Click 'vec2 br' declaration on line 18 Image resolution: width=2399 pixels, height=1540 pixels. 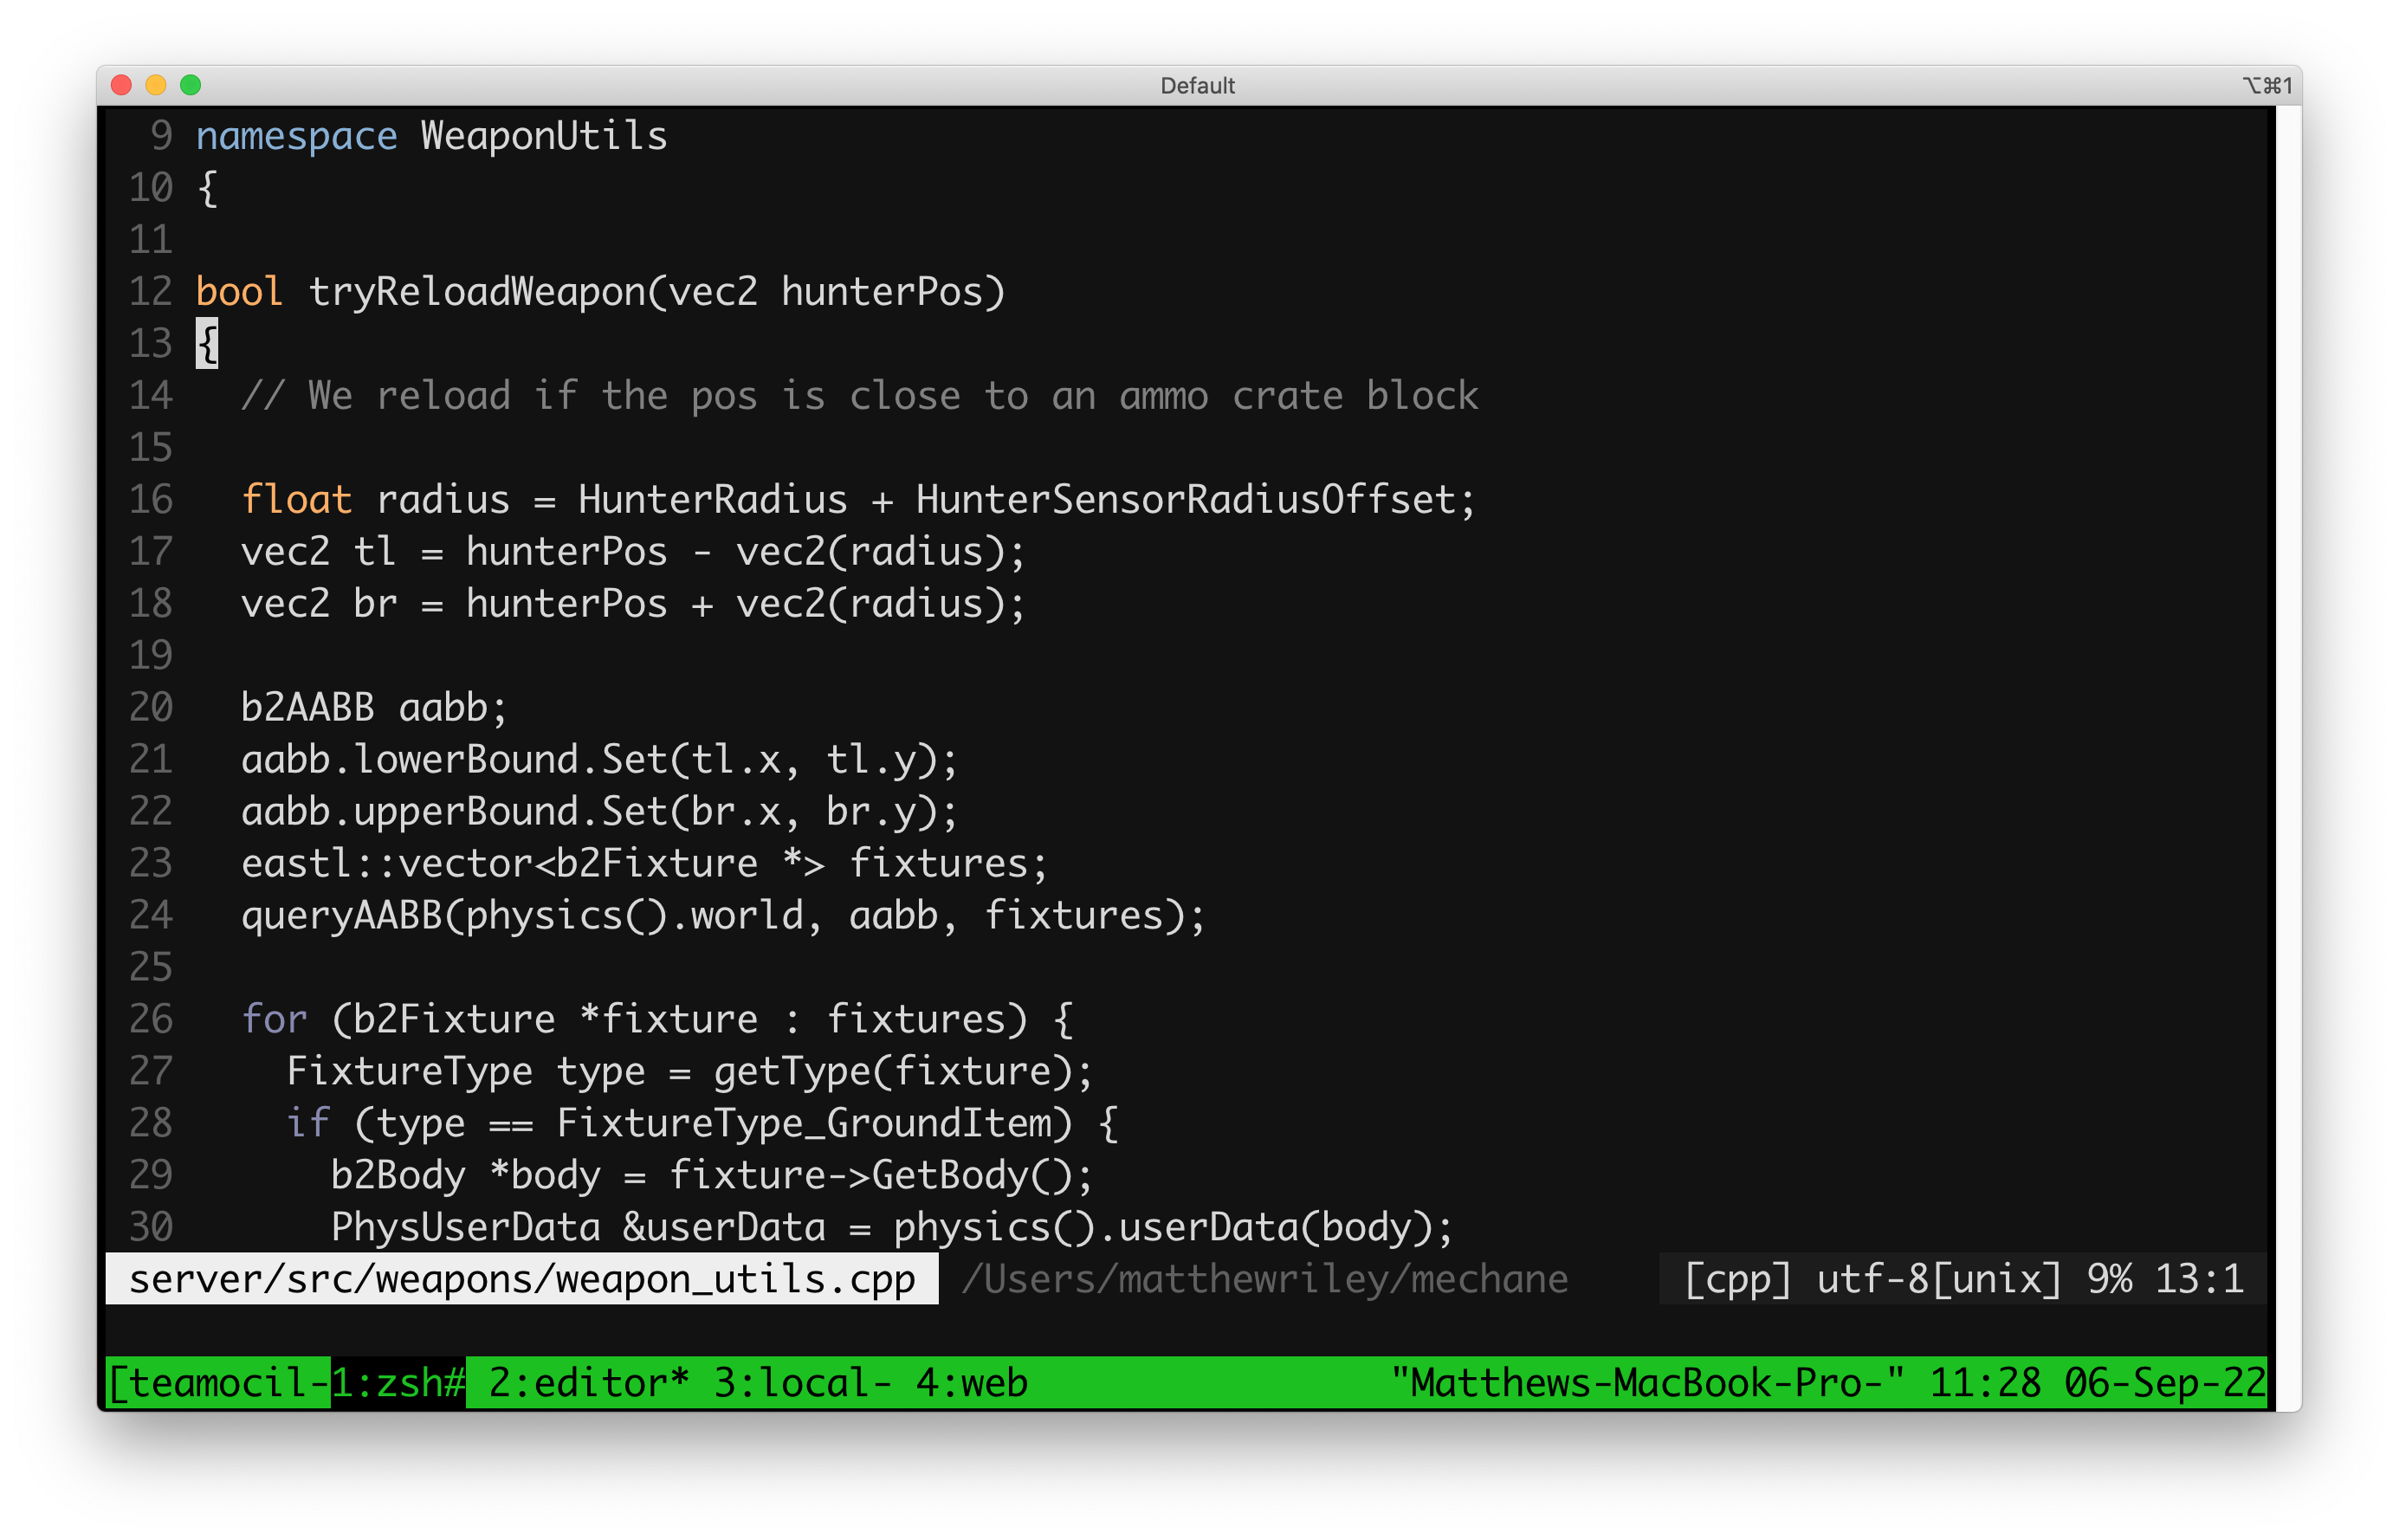tap(319, 604)
